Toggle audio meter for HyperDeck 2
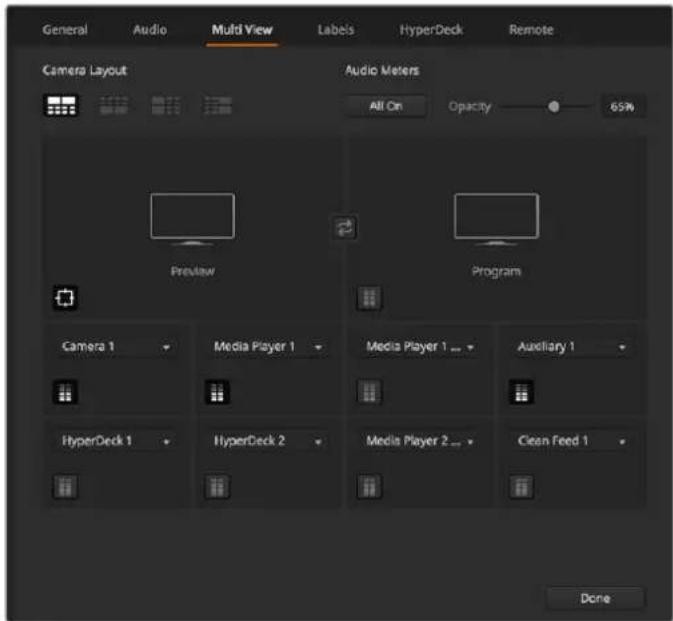This screenshot has width=673, height=621. click(x=217, y=487)
